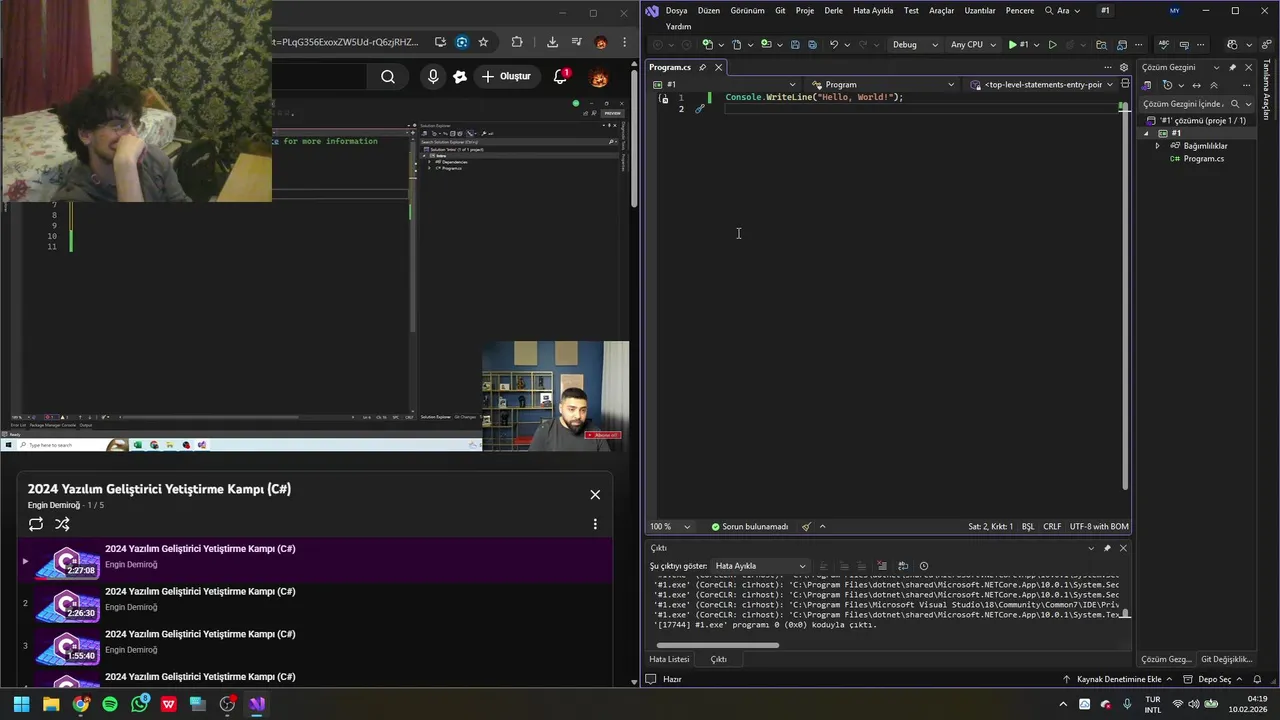Open the Hata Ayıklama menu

(x=873, y=11)
